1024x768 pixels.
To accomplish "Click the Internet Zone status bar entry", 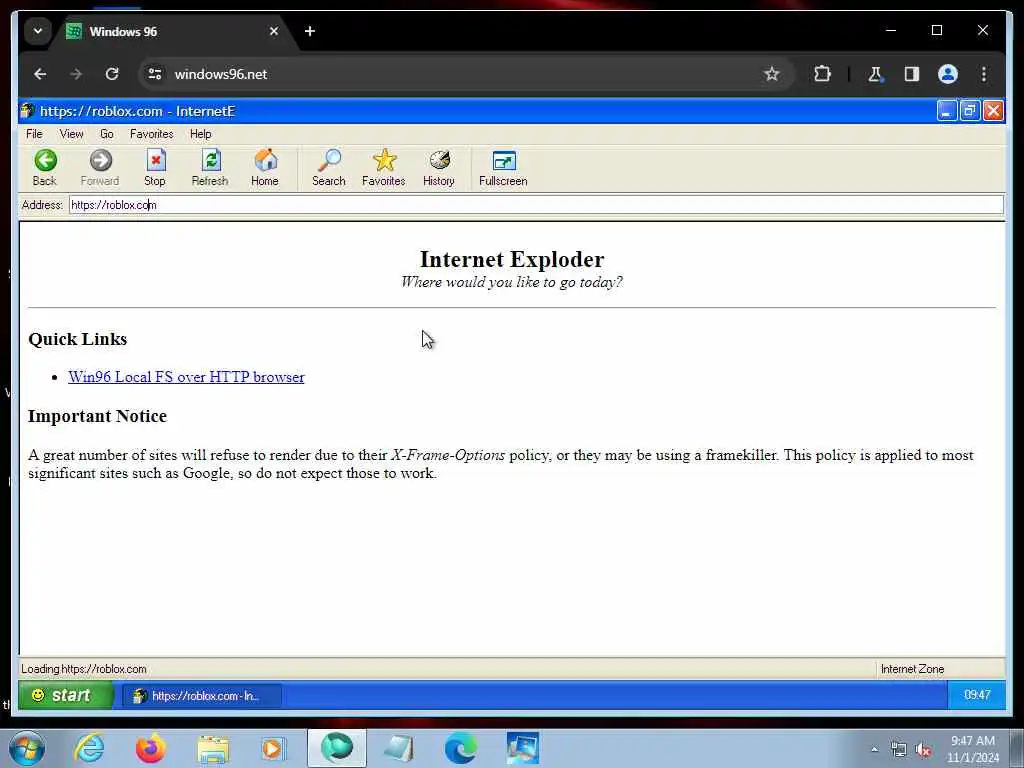I will 912,669.
